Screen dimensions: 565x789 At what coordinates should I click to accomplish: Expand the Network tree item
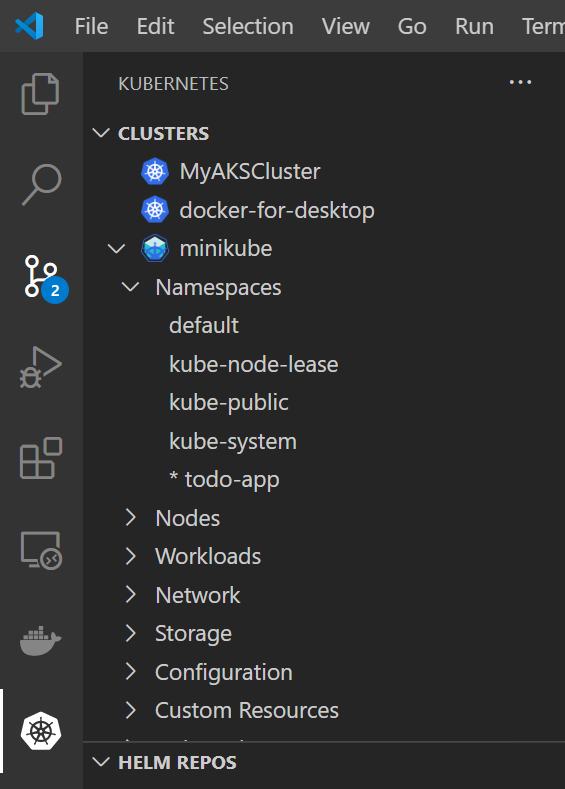[131, 595]
